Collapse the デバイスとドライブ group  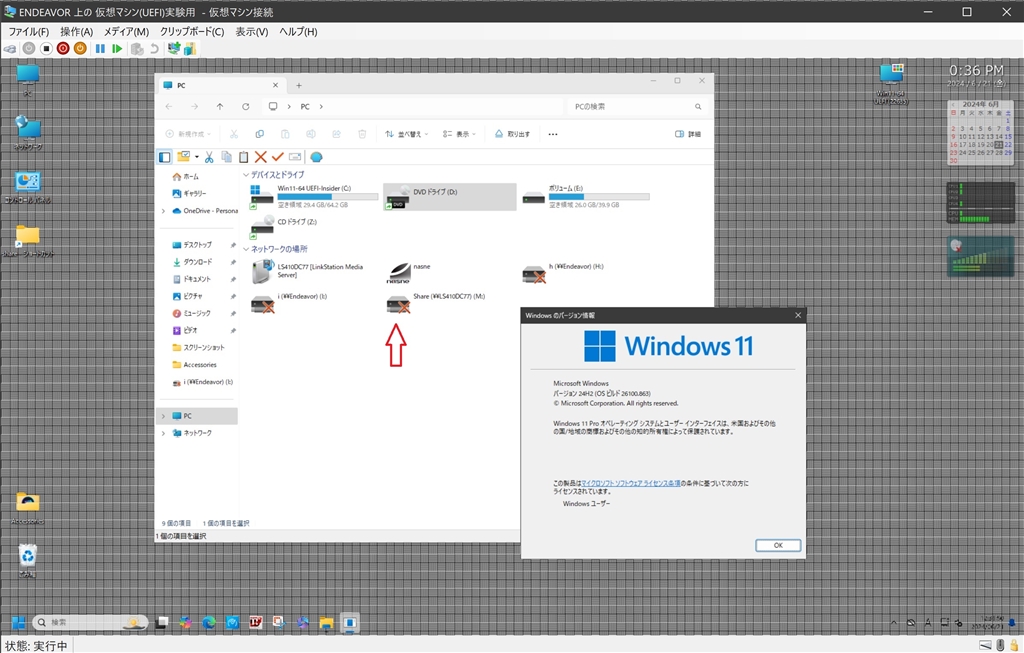click(246, 175)
